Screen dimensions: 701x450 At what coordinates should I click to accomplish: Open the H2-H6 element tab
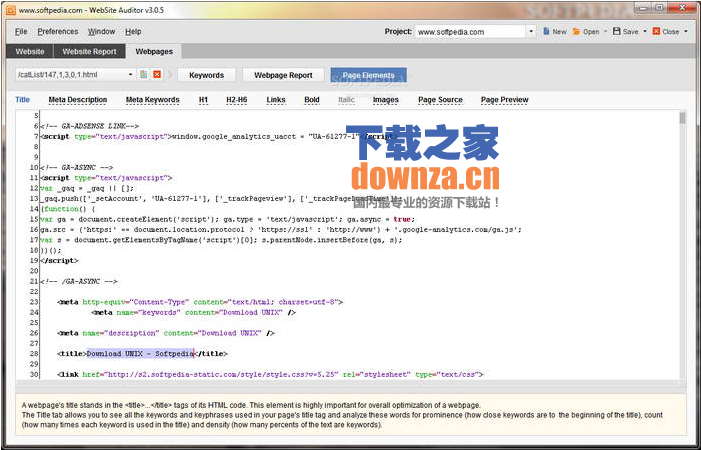[236, 100]
